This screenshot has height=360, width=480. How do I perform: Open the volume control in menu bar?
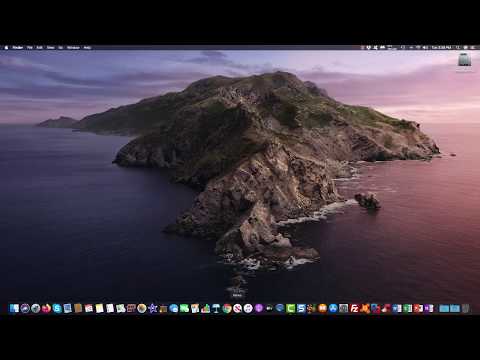(x=425, y=48)
